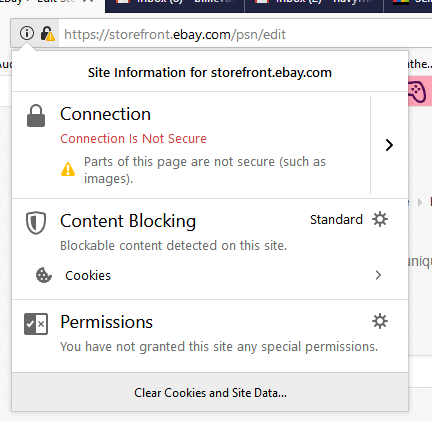Screen dimensions: 432x421
Task: Click the Cookies icon
Action: (44, 275)
